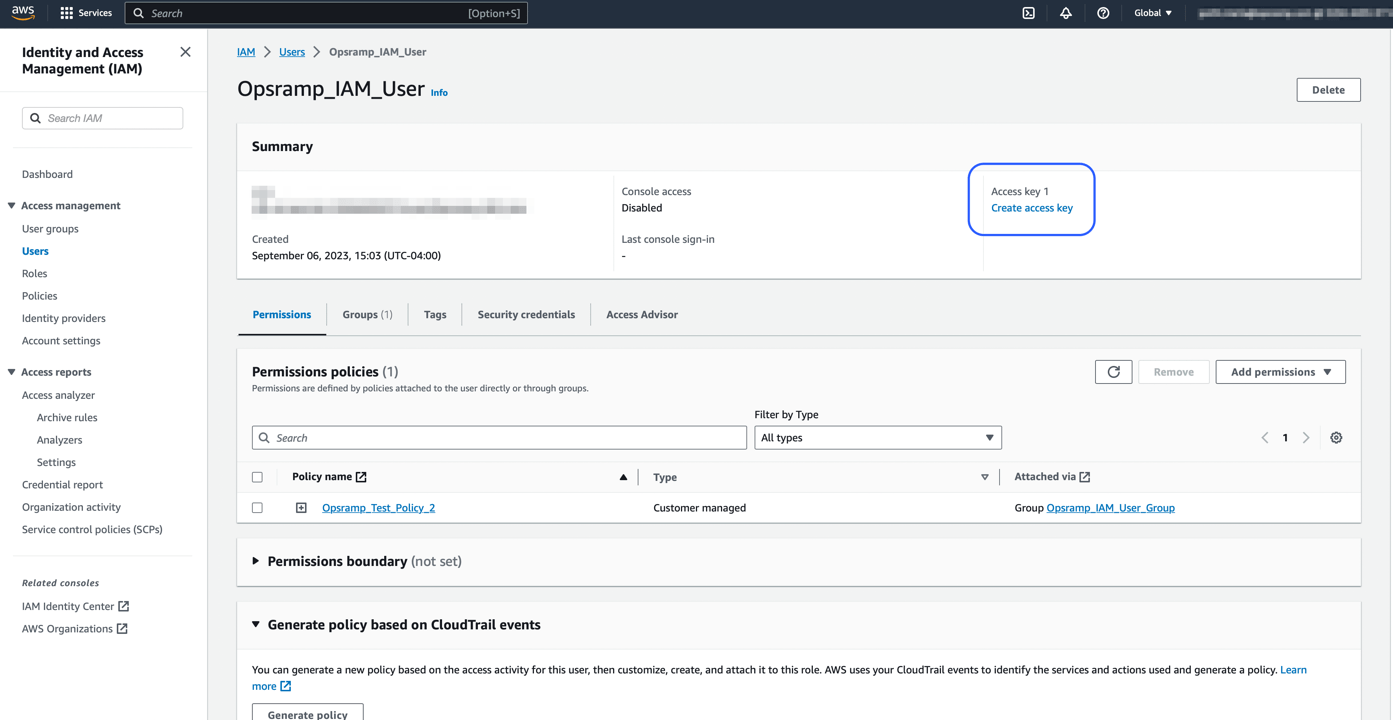The image size is (1393, 720).
Task: Switch to the Security credentials tab
Action: pos(525,314)
